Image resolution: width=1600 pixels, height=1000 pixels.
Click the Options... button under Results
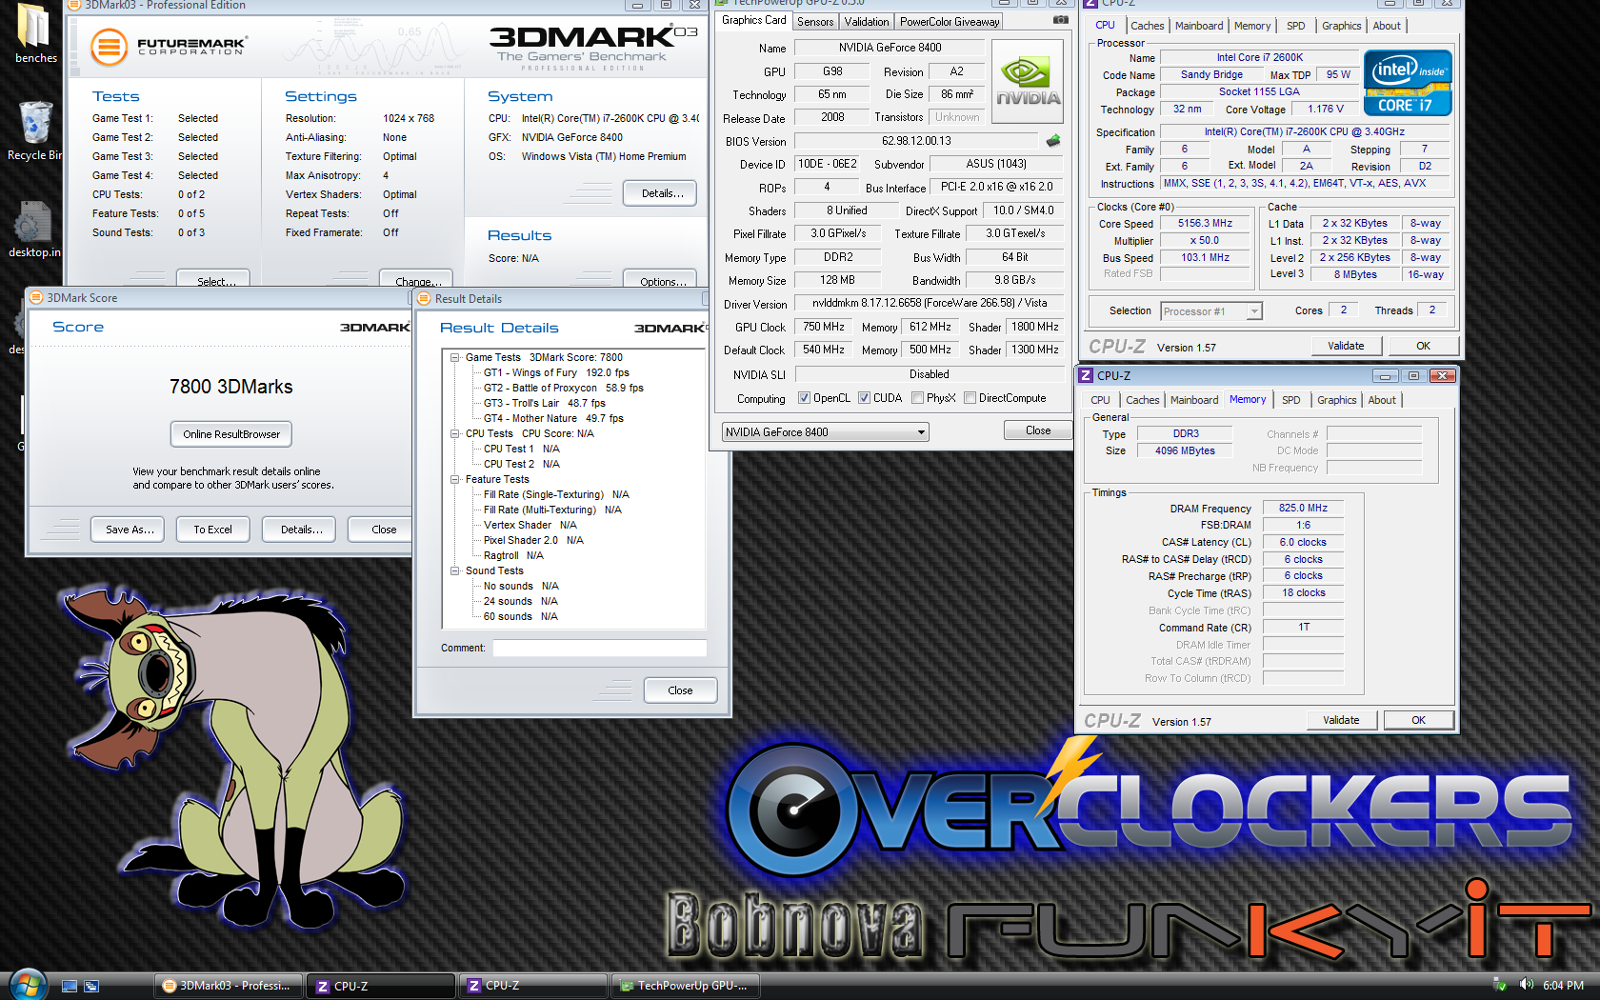click(660, 279)
